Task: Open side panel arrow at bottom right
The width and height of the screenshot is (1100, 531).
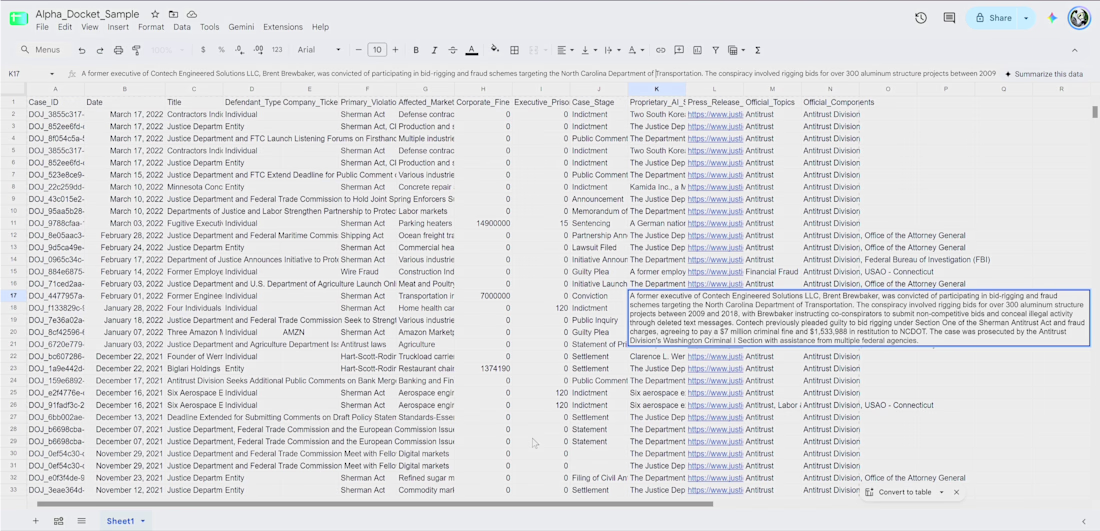Action: pyautogui.click(x=1084, y=520)
